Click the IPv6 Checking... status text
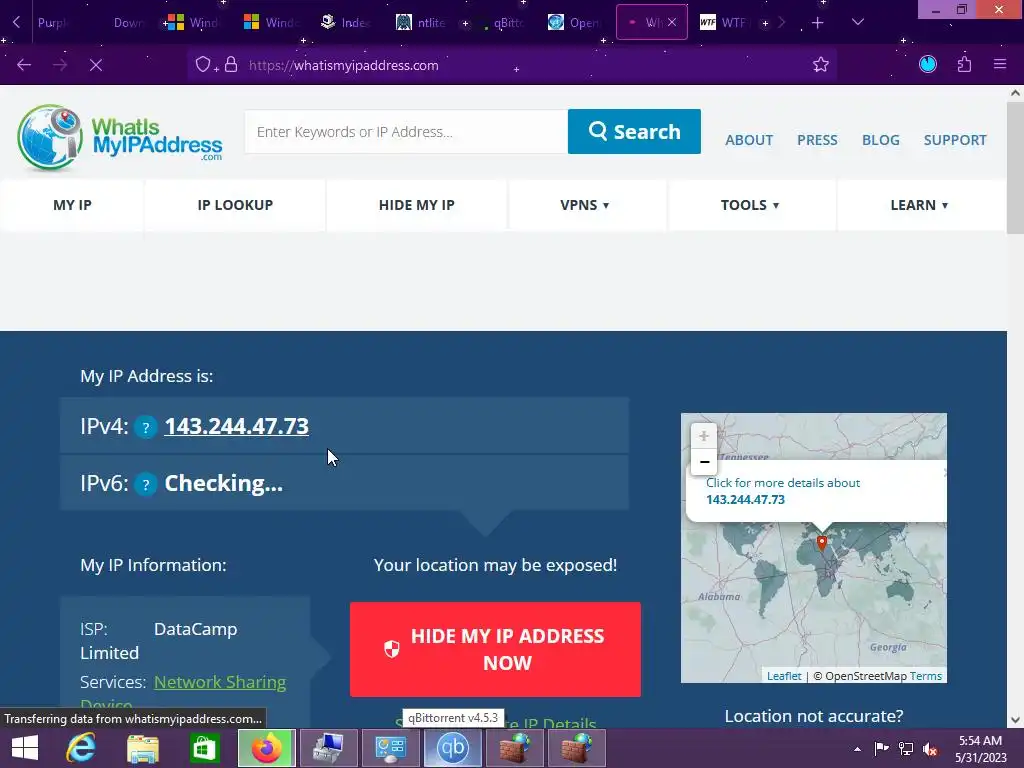 223,483
